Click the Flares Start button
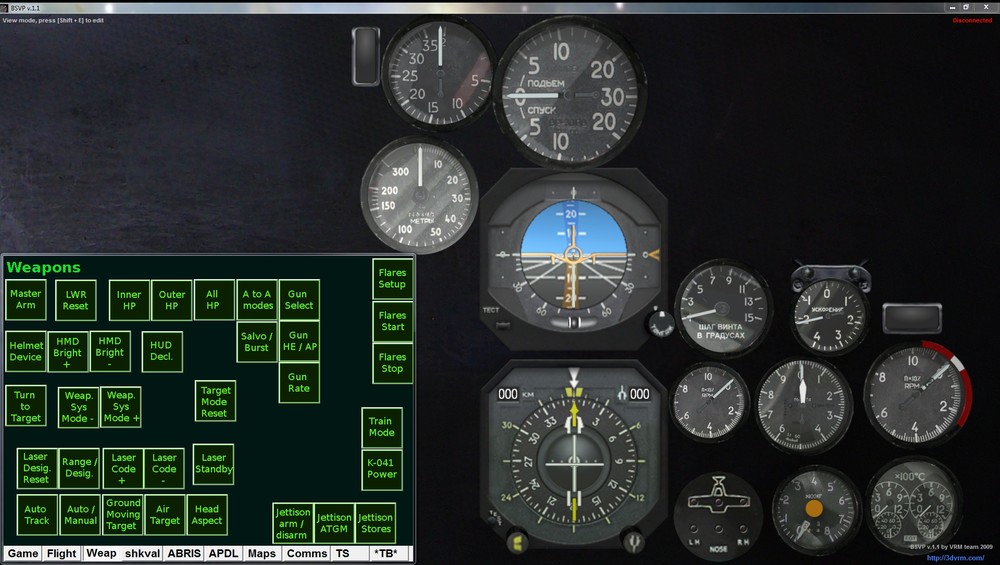This screenshot has width=1000, height=565. pos(392,321)
